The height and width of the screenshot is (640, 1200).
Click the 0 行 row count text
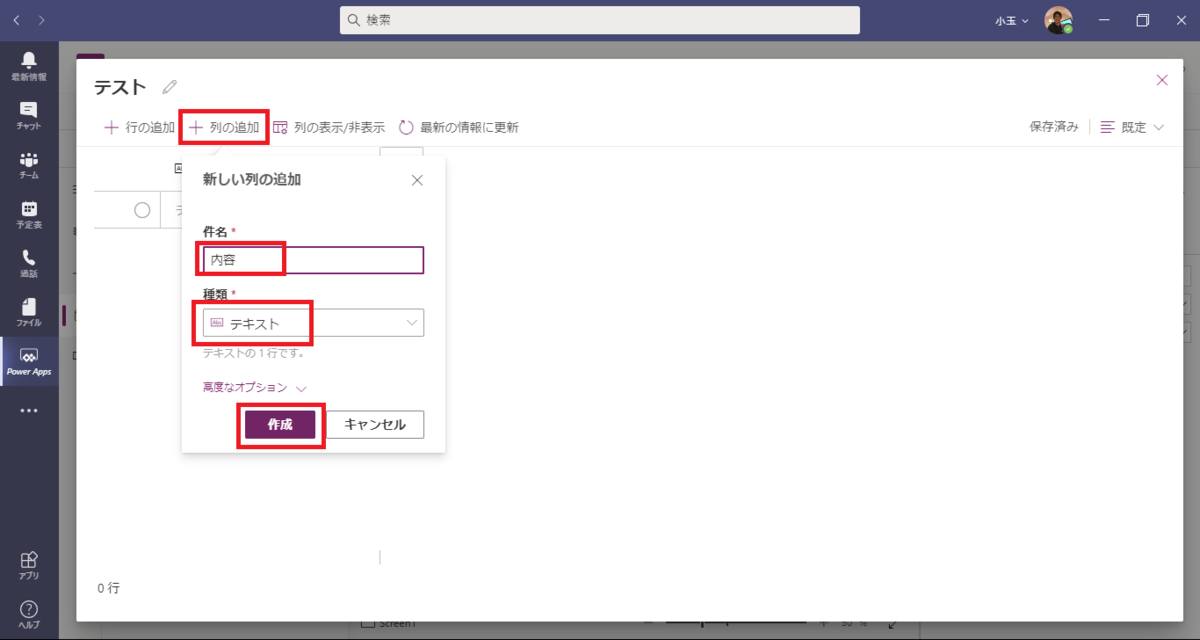(108, 588)
